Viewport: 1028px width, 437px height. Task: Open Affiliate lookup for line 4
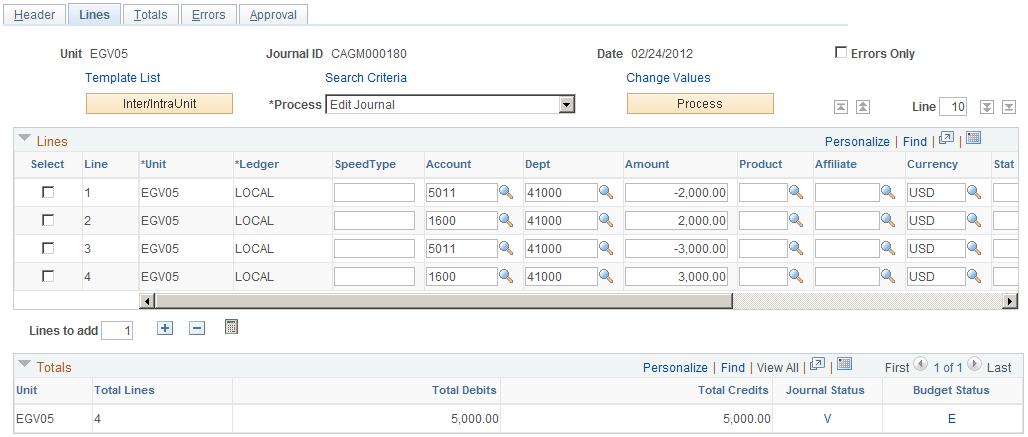(x=888, y=276)
